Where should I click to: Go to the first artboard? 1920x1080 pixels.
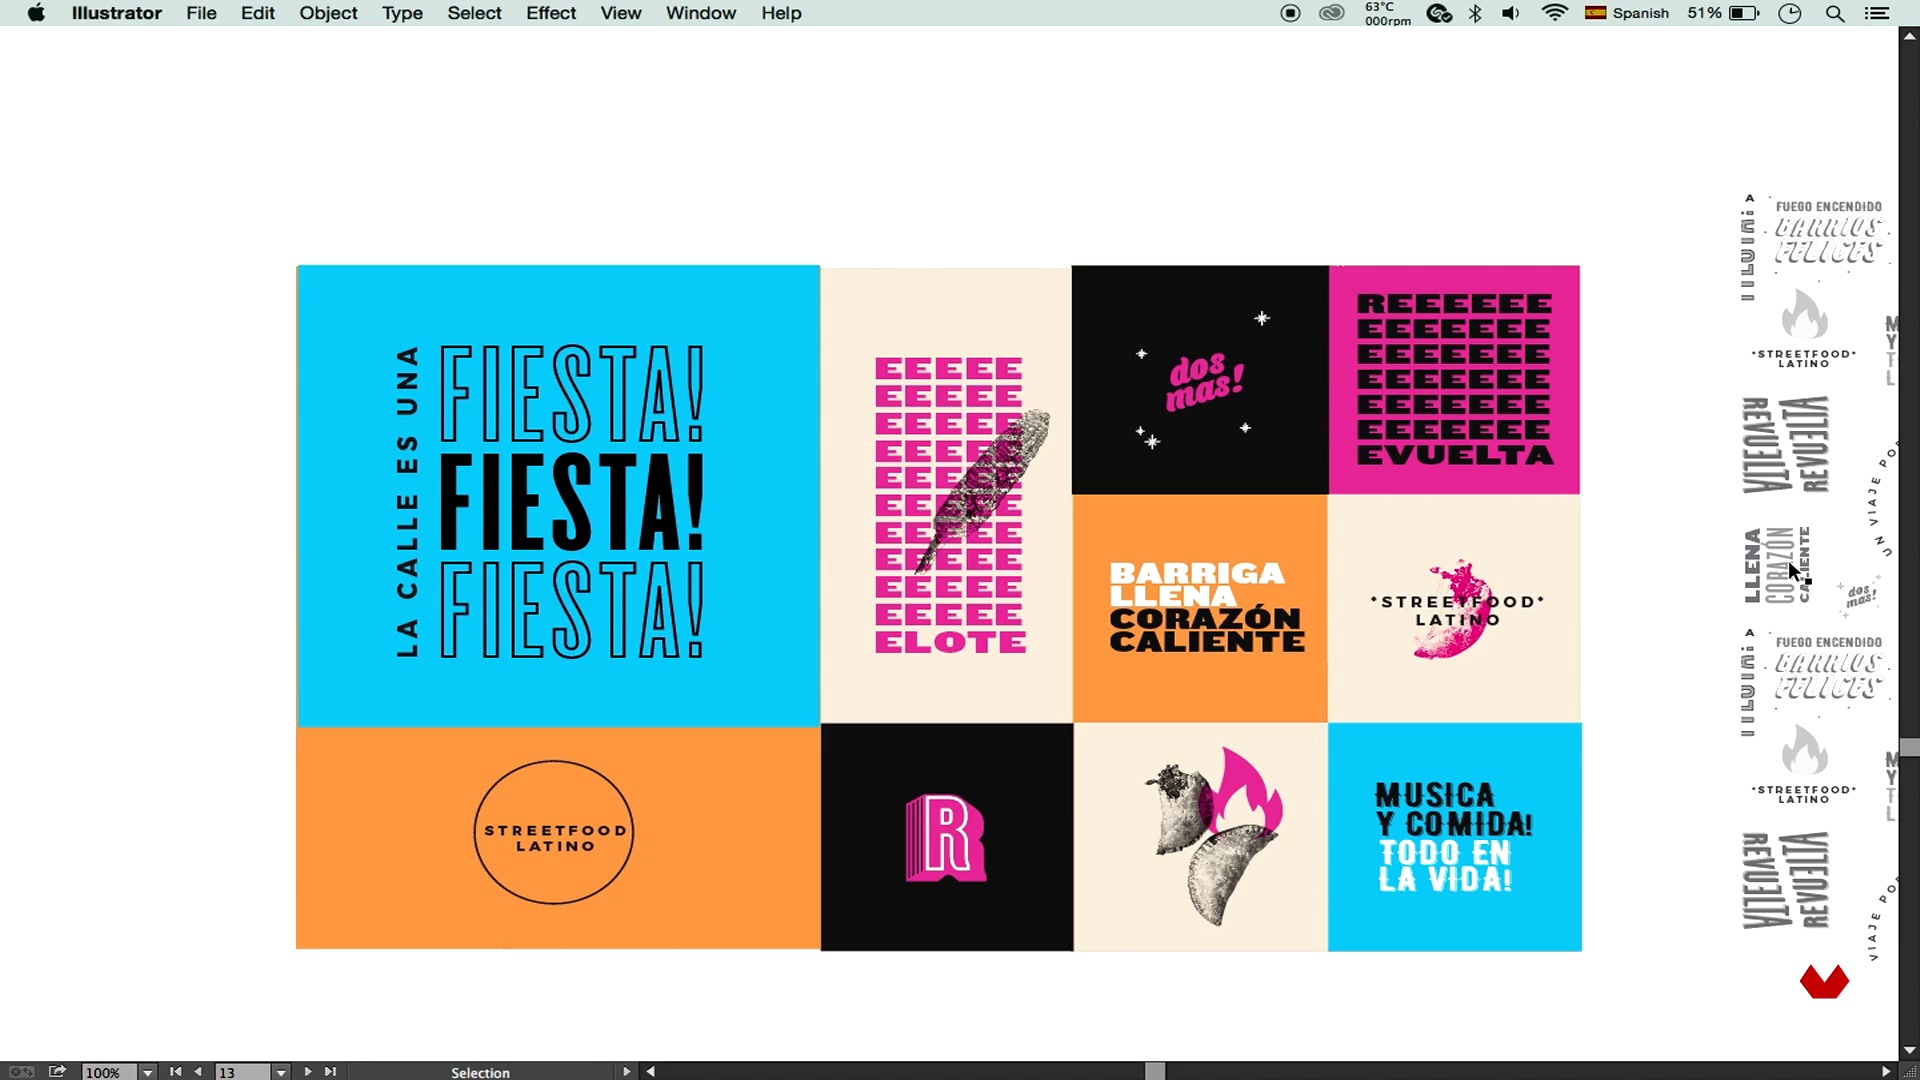coord(176,1071)
